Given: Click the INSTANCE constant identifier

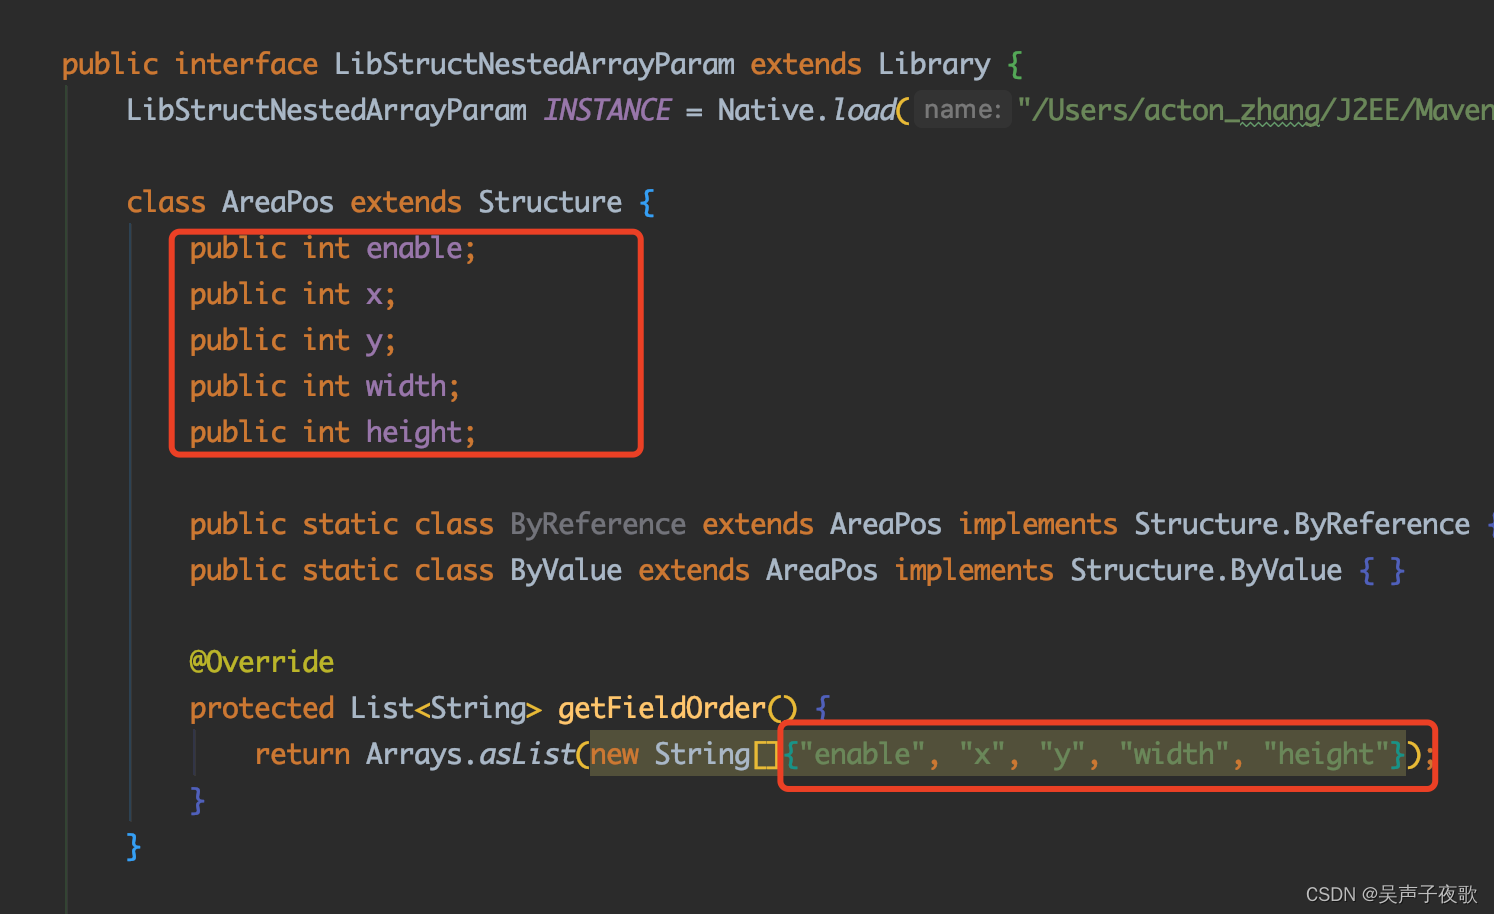Looking at the screenshot, I should pyautogui.click(x=607, y=110).
